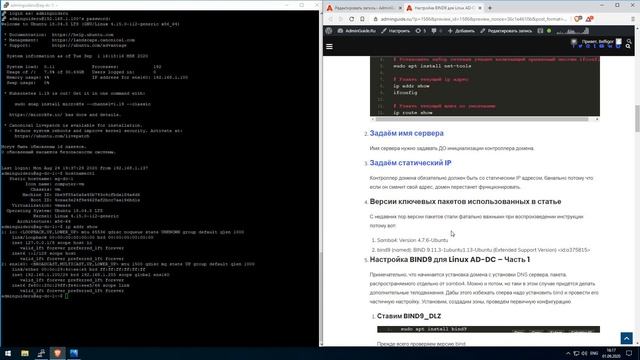Open a new browser tab
The image size is (640, 360).
pyautogui.click(x=490, y=8)
